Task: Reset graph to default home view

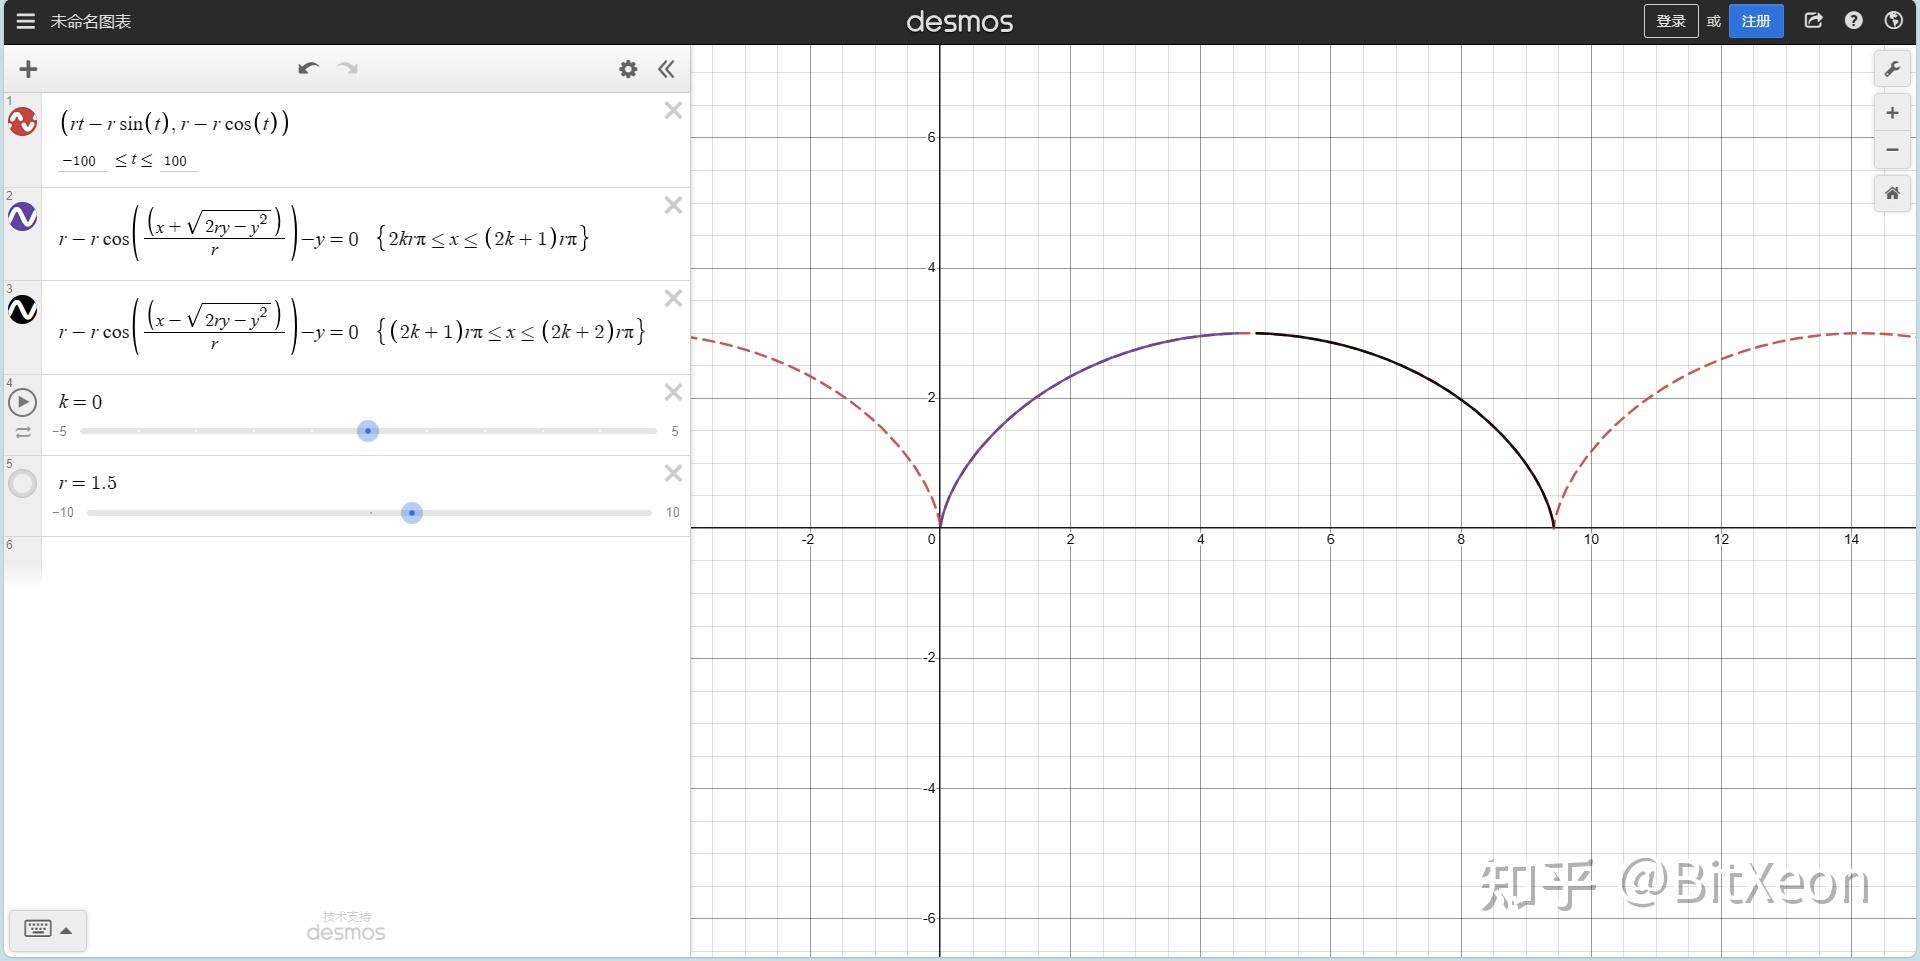Action: tap(1892, 193)
